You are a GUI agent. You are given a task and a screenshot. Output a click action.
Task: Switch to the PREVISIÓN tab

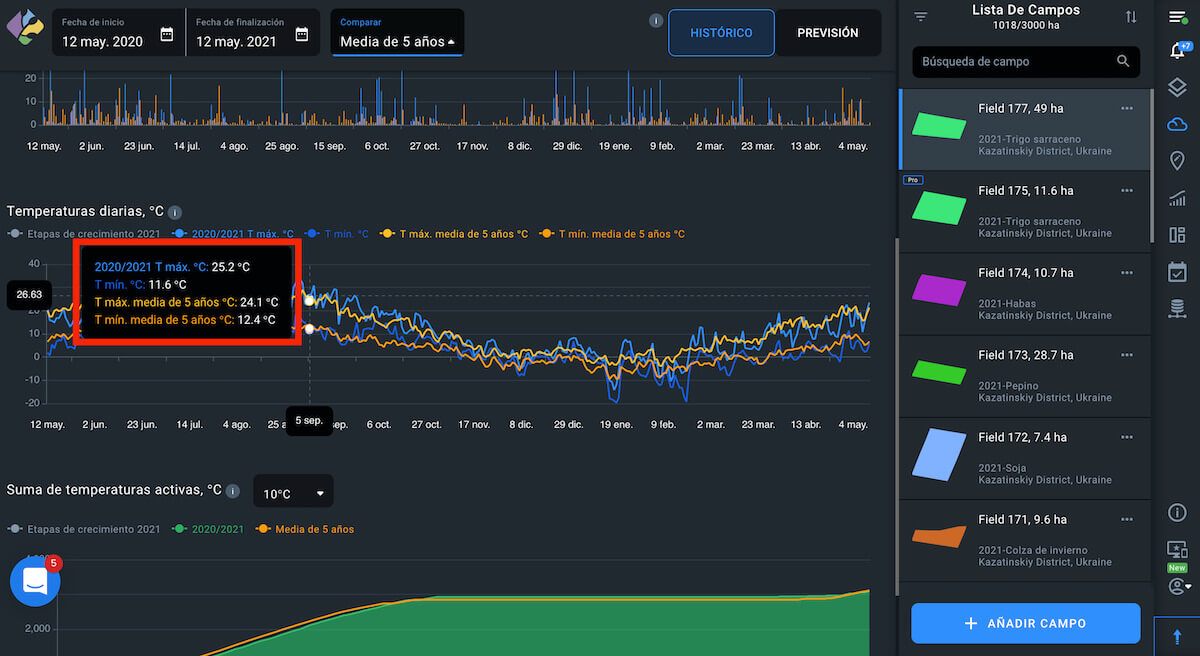(x=827, y=33)
